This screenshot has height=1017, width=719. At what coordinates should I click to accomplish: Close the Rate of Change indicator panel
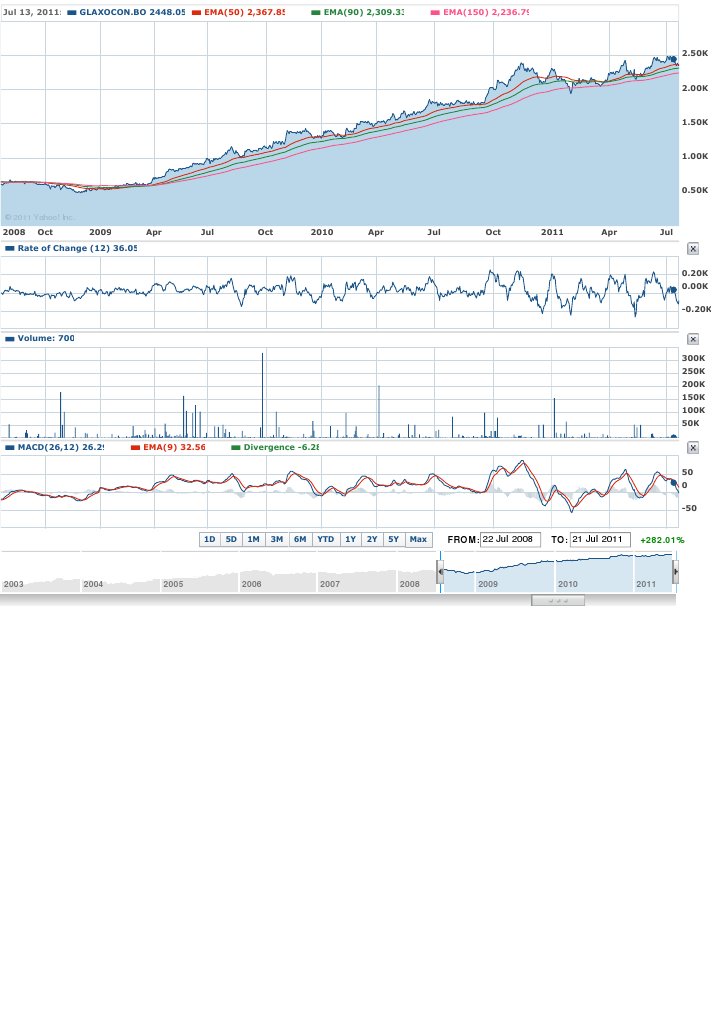pyautogui.click(x=693, y=248)
